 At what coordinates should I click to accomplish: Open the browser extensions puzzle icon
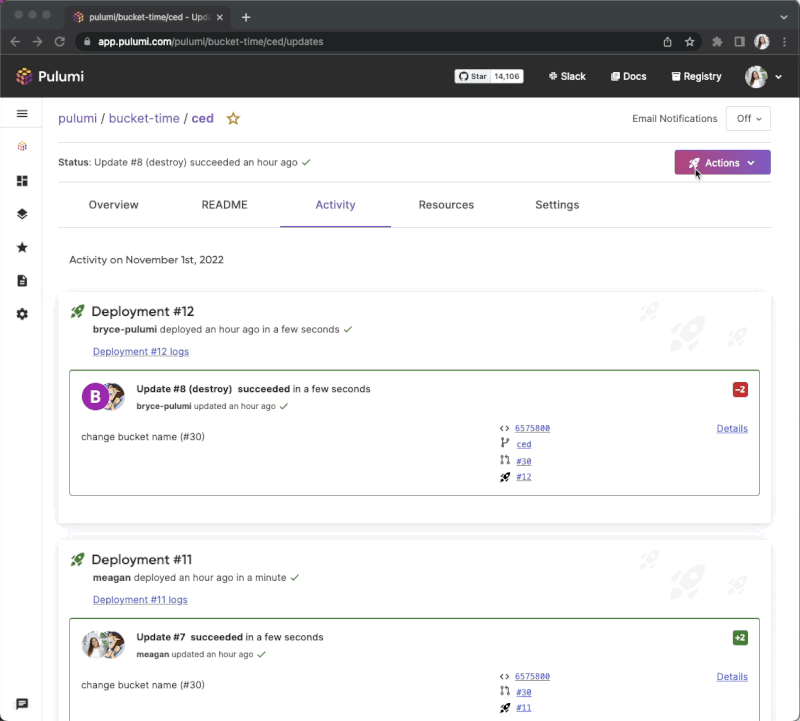pos(717,42)
